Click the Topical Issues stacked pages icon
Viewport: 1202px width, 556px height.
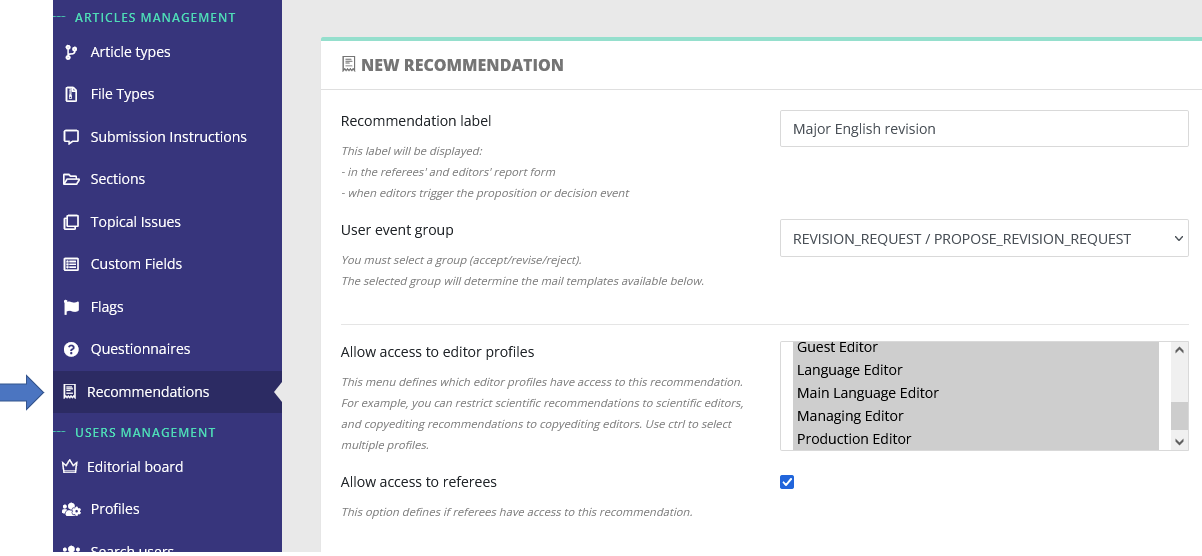(70, 222)
